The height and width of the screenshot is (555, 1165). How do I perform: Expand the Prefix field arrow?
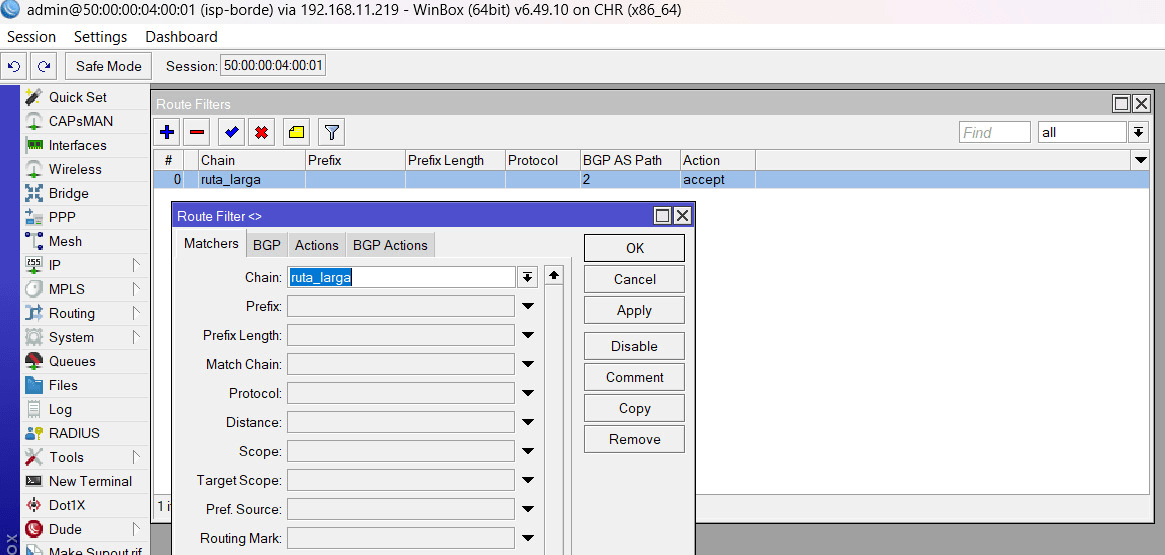coord(528,306)
